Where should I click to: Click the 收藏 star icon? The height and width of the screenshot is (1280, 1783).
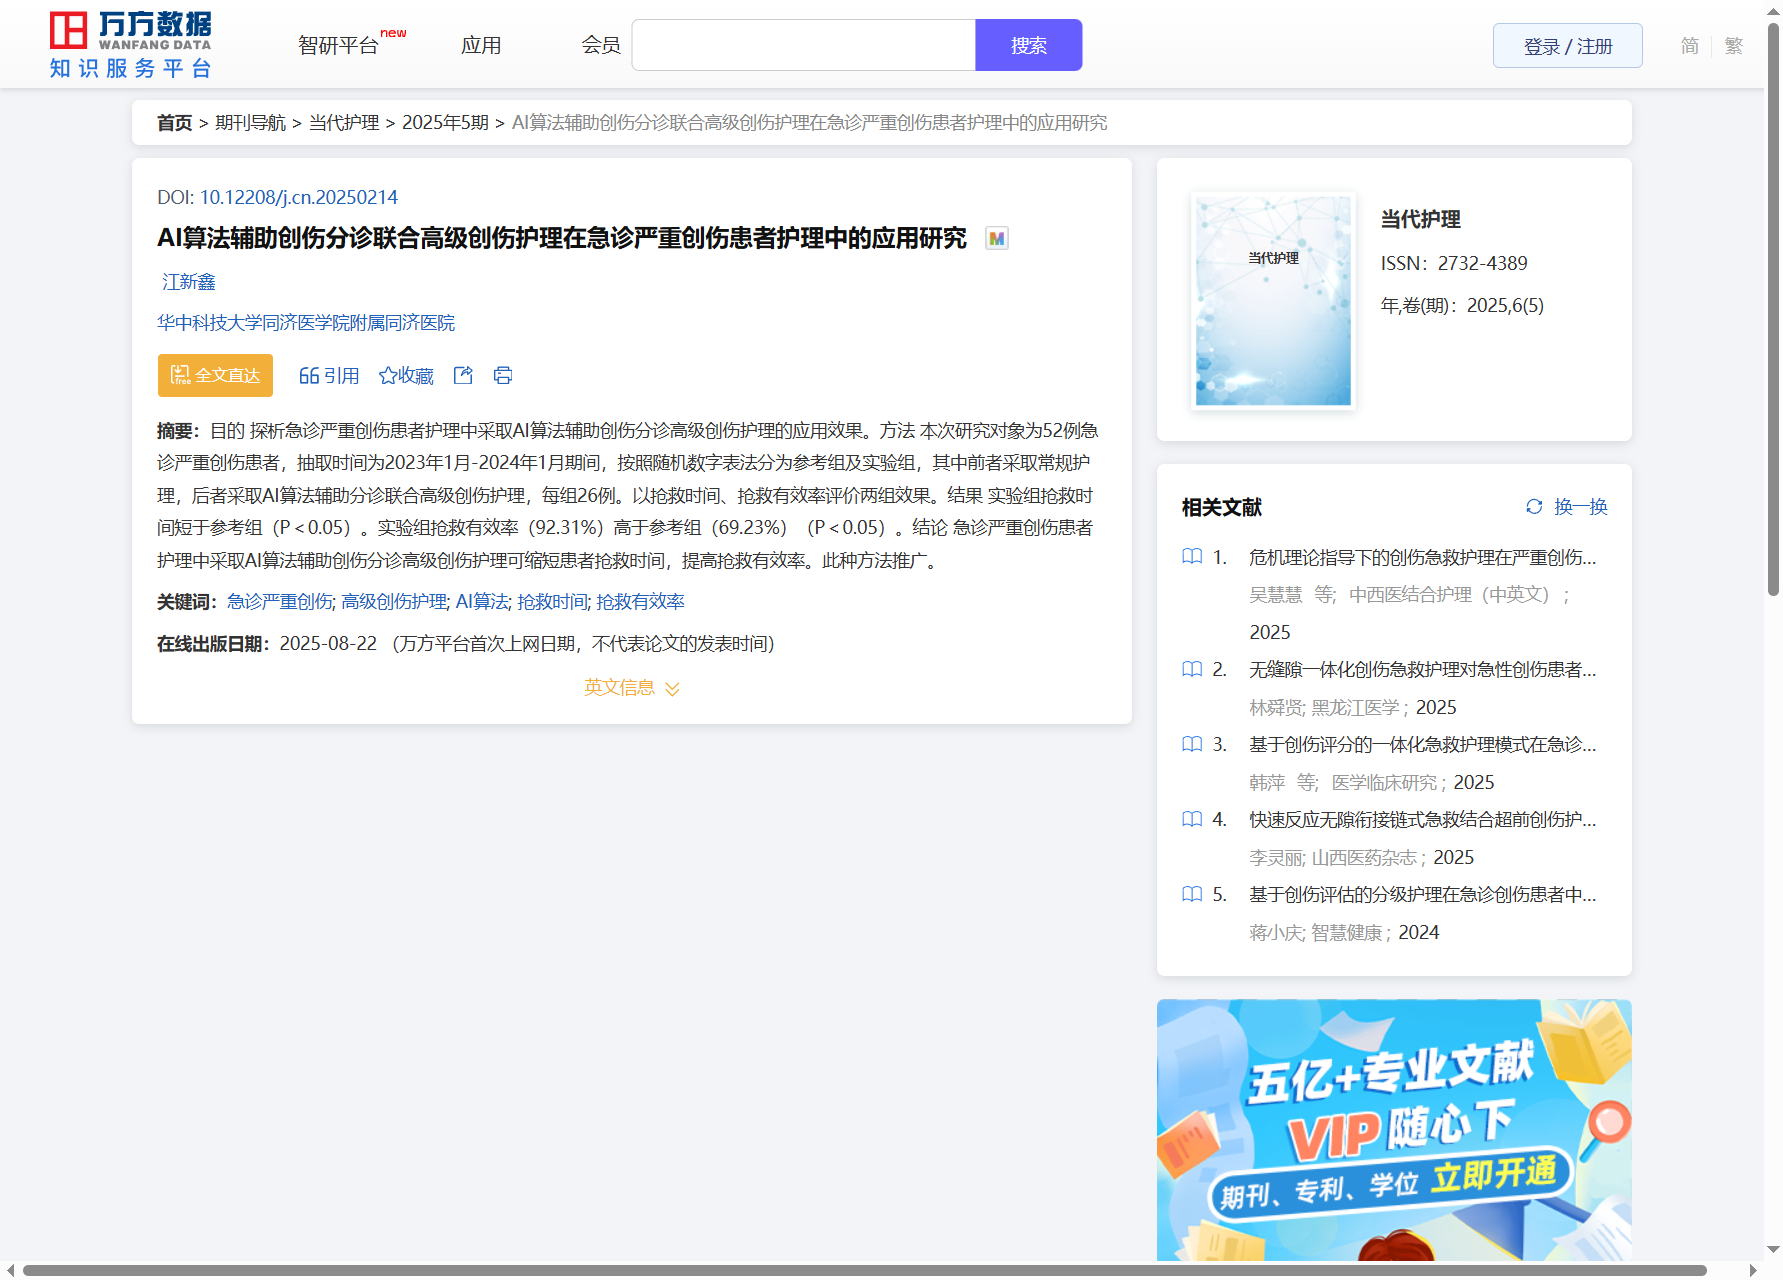point(388,376)
